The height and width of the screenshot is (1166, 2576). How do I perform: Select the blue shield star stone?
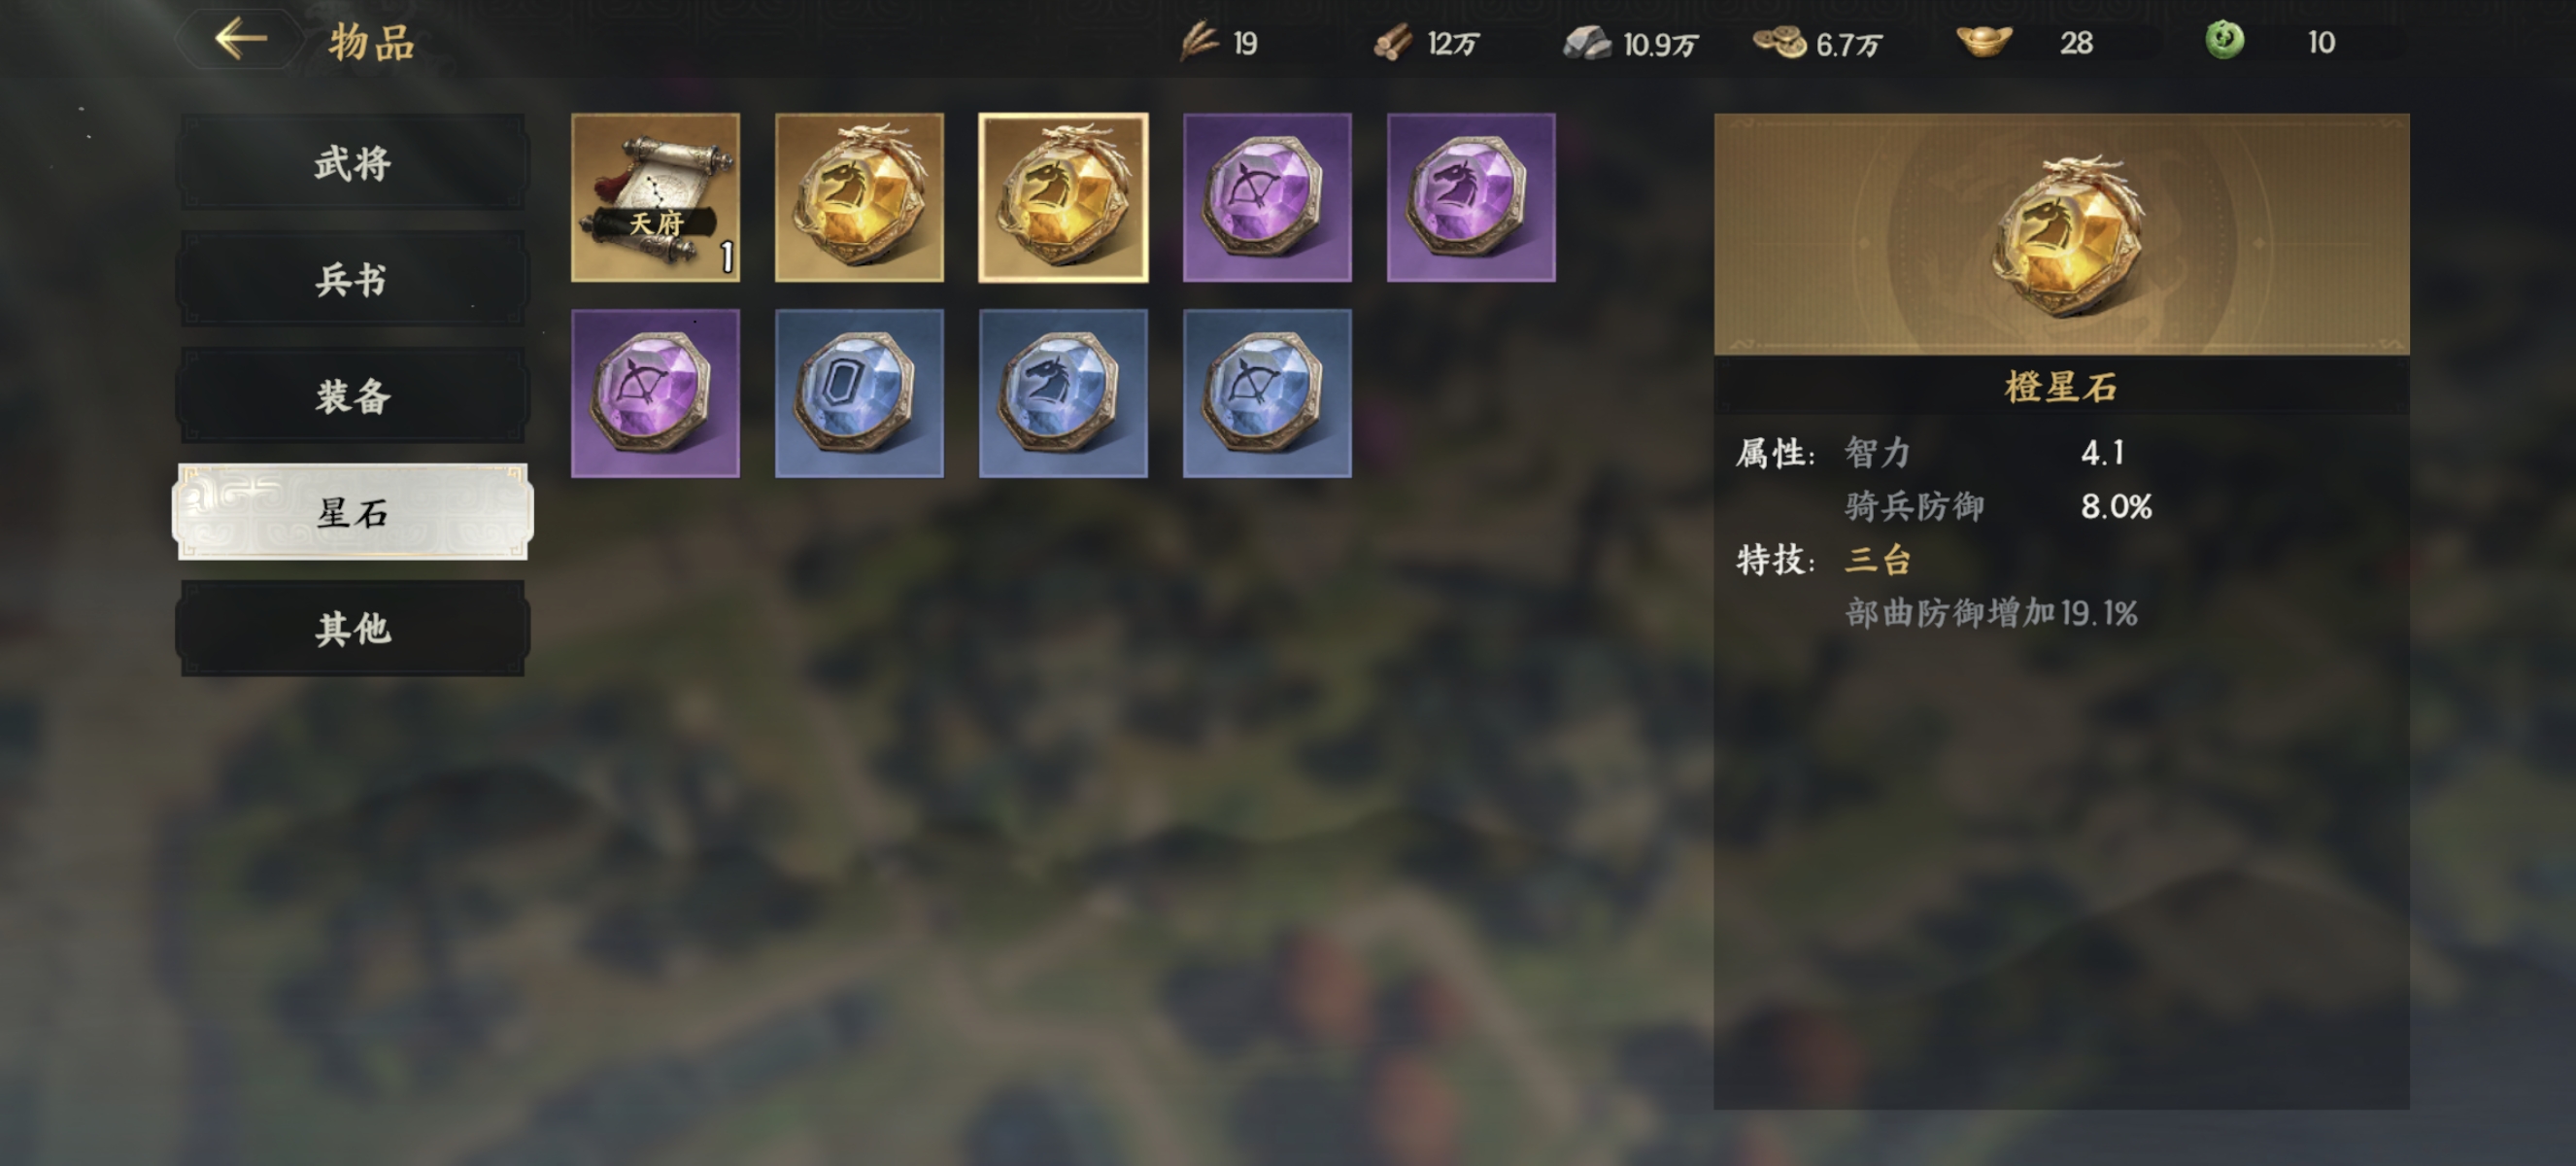pos(859,393)
